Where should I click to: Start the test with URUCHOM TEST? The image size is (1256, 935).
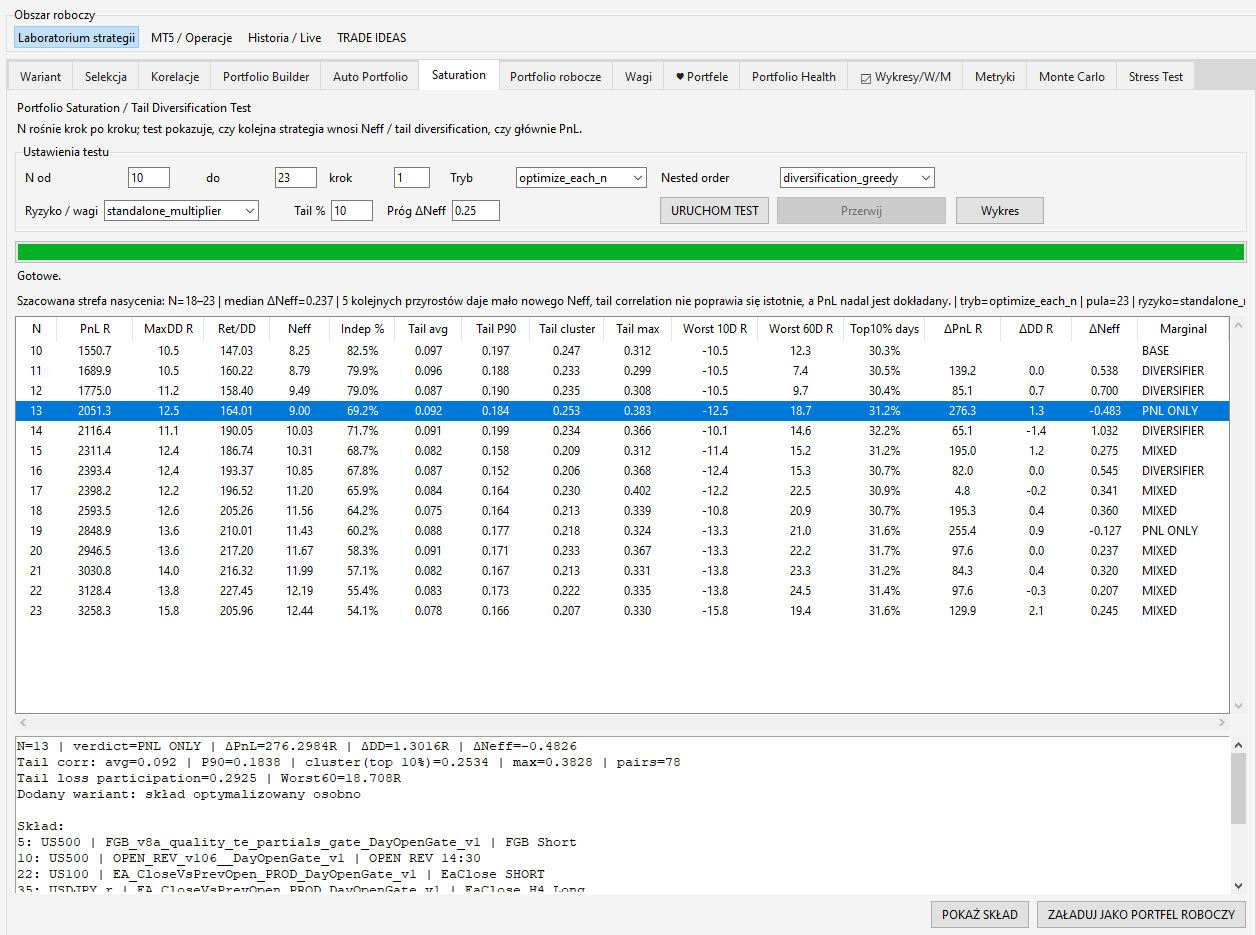pyautogui.click(x=715, y=211)
